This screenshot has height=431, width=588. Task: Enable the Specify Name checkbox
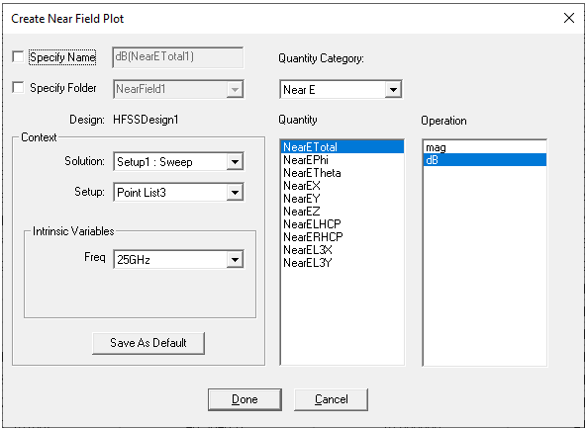[x=18, y=57]
